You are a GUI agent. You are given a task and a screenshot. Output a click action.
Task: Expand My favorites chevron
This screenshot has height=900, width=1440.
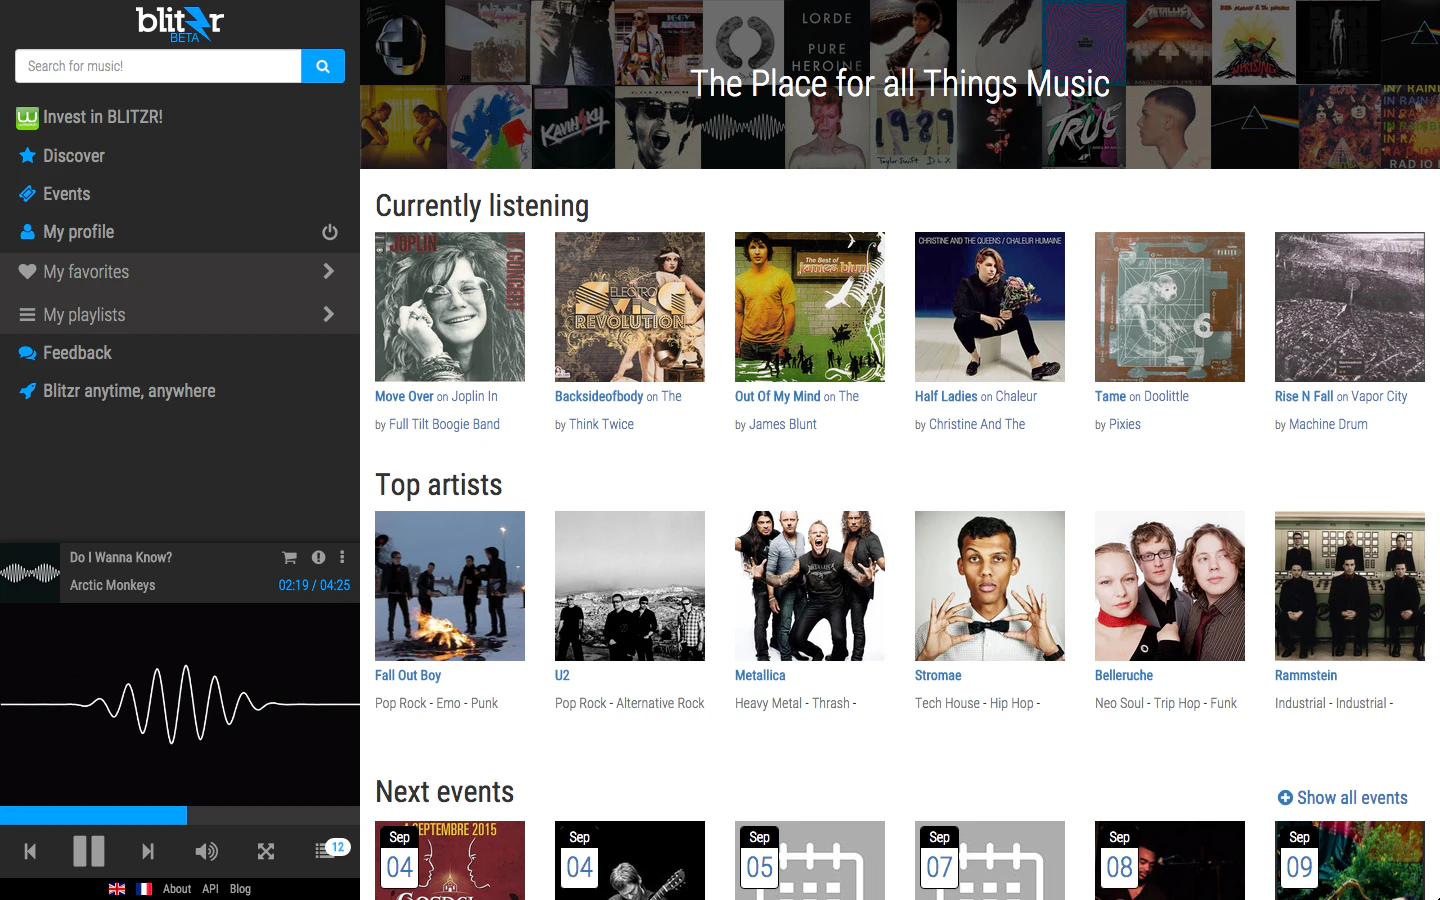click(x=328, y=271)
